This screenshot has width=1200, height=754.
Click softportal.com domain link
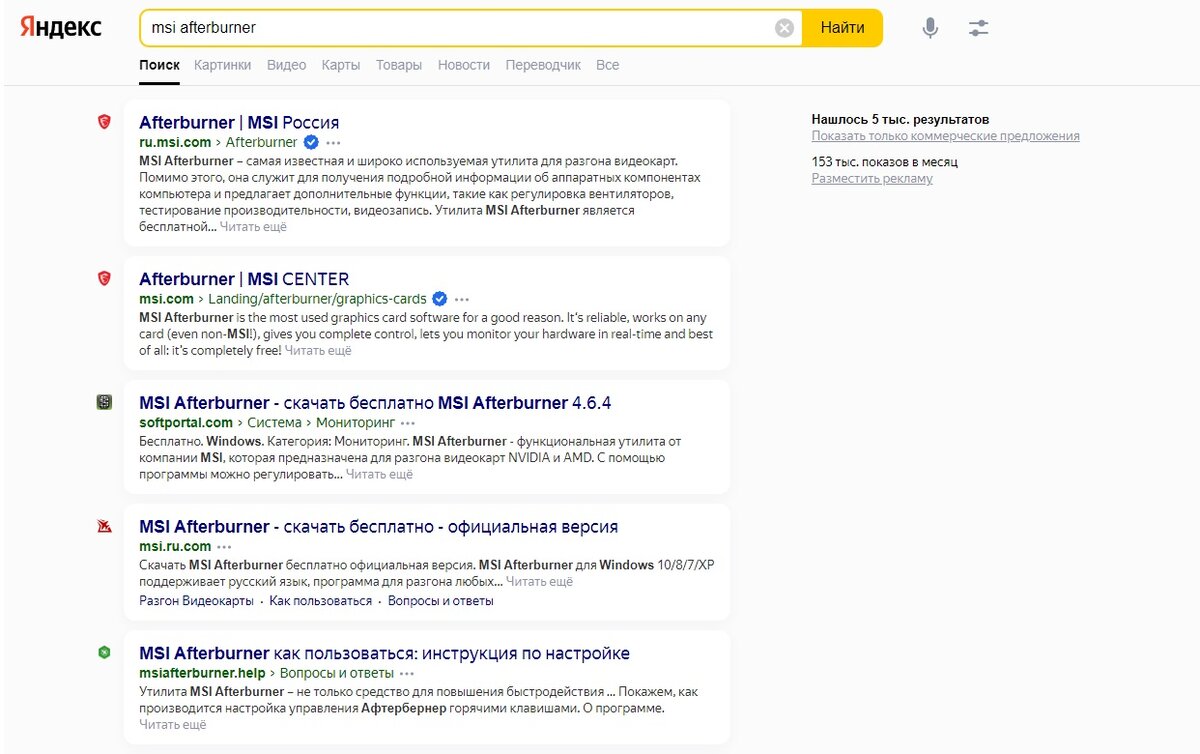(185, 423)
